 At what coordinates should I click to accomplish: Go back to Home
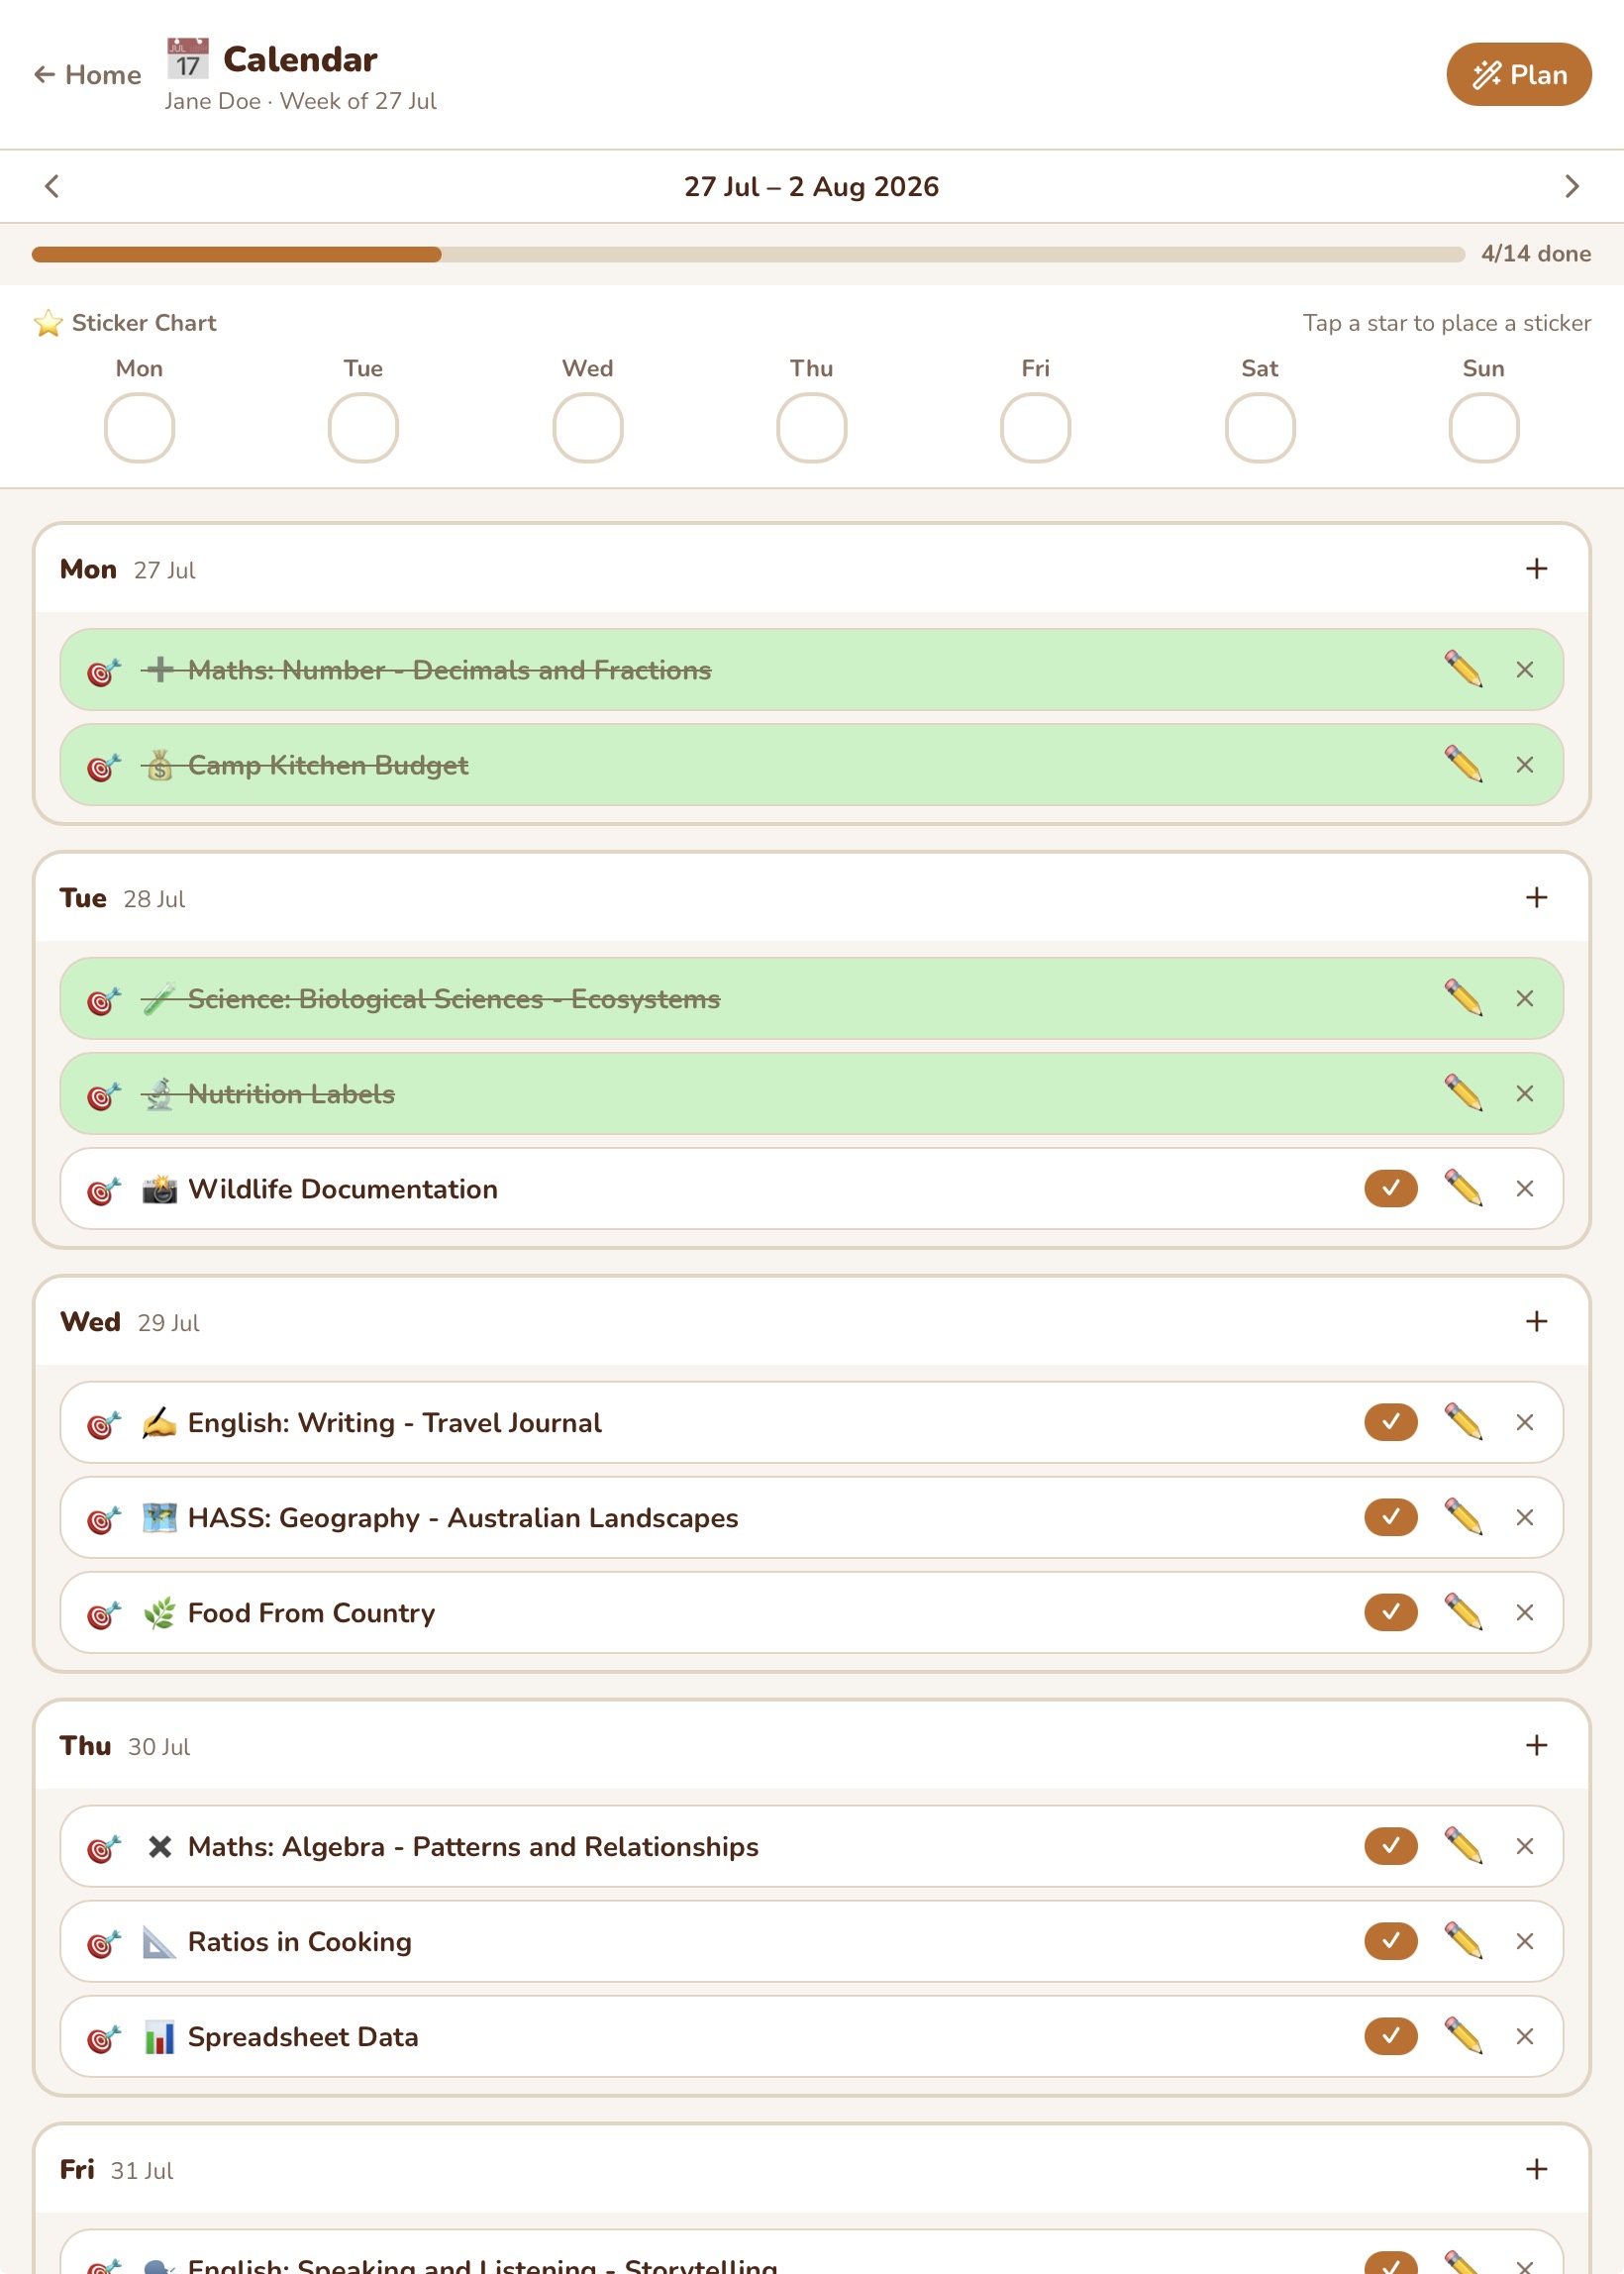pyautogui.click(x=88, y=75)
